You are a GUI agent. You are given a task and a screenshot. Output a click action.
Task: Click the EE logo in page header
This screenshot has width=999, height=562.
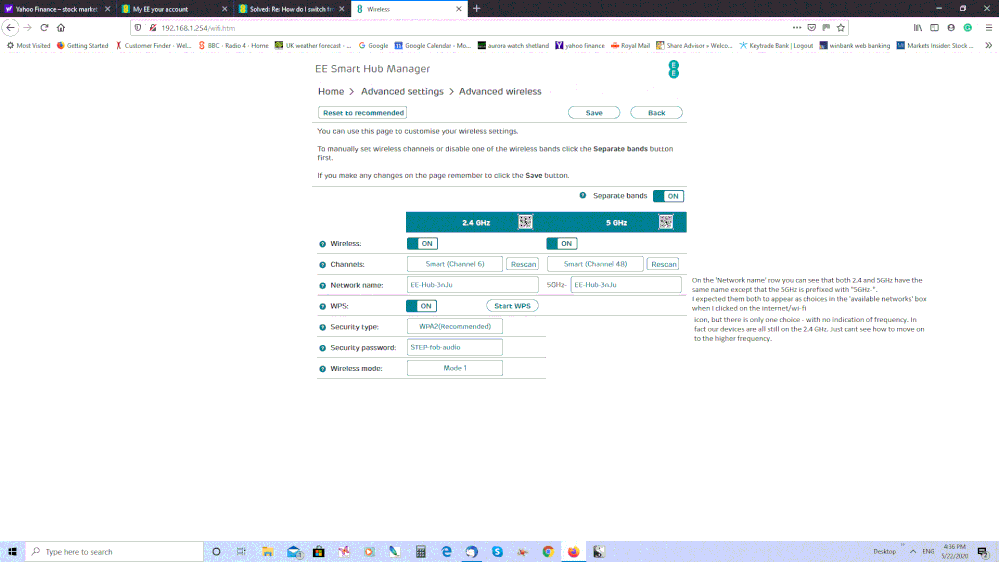pyautogui.click(x=673, y=69)
